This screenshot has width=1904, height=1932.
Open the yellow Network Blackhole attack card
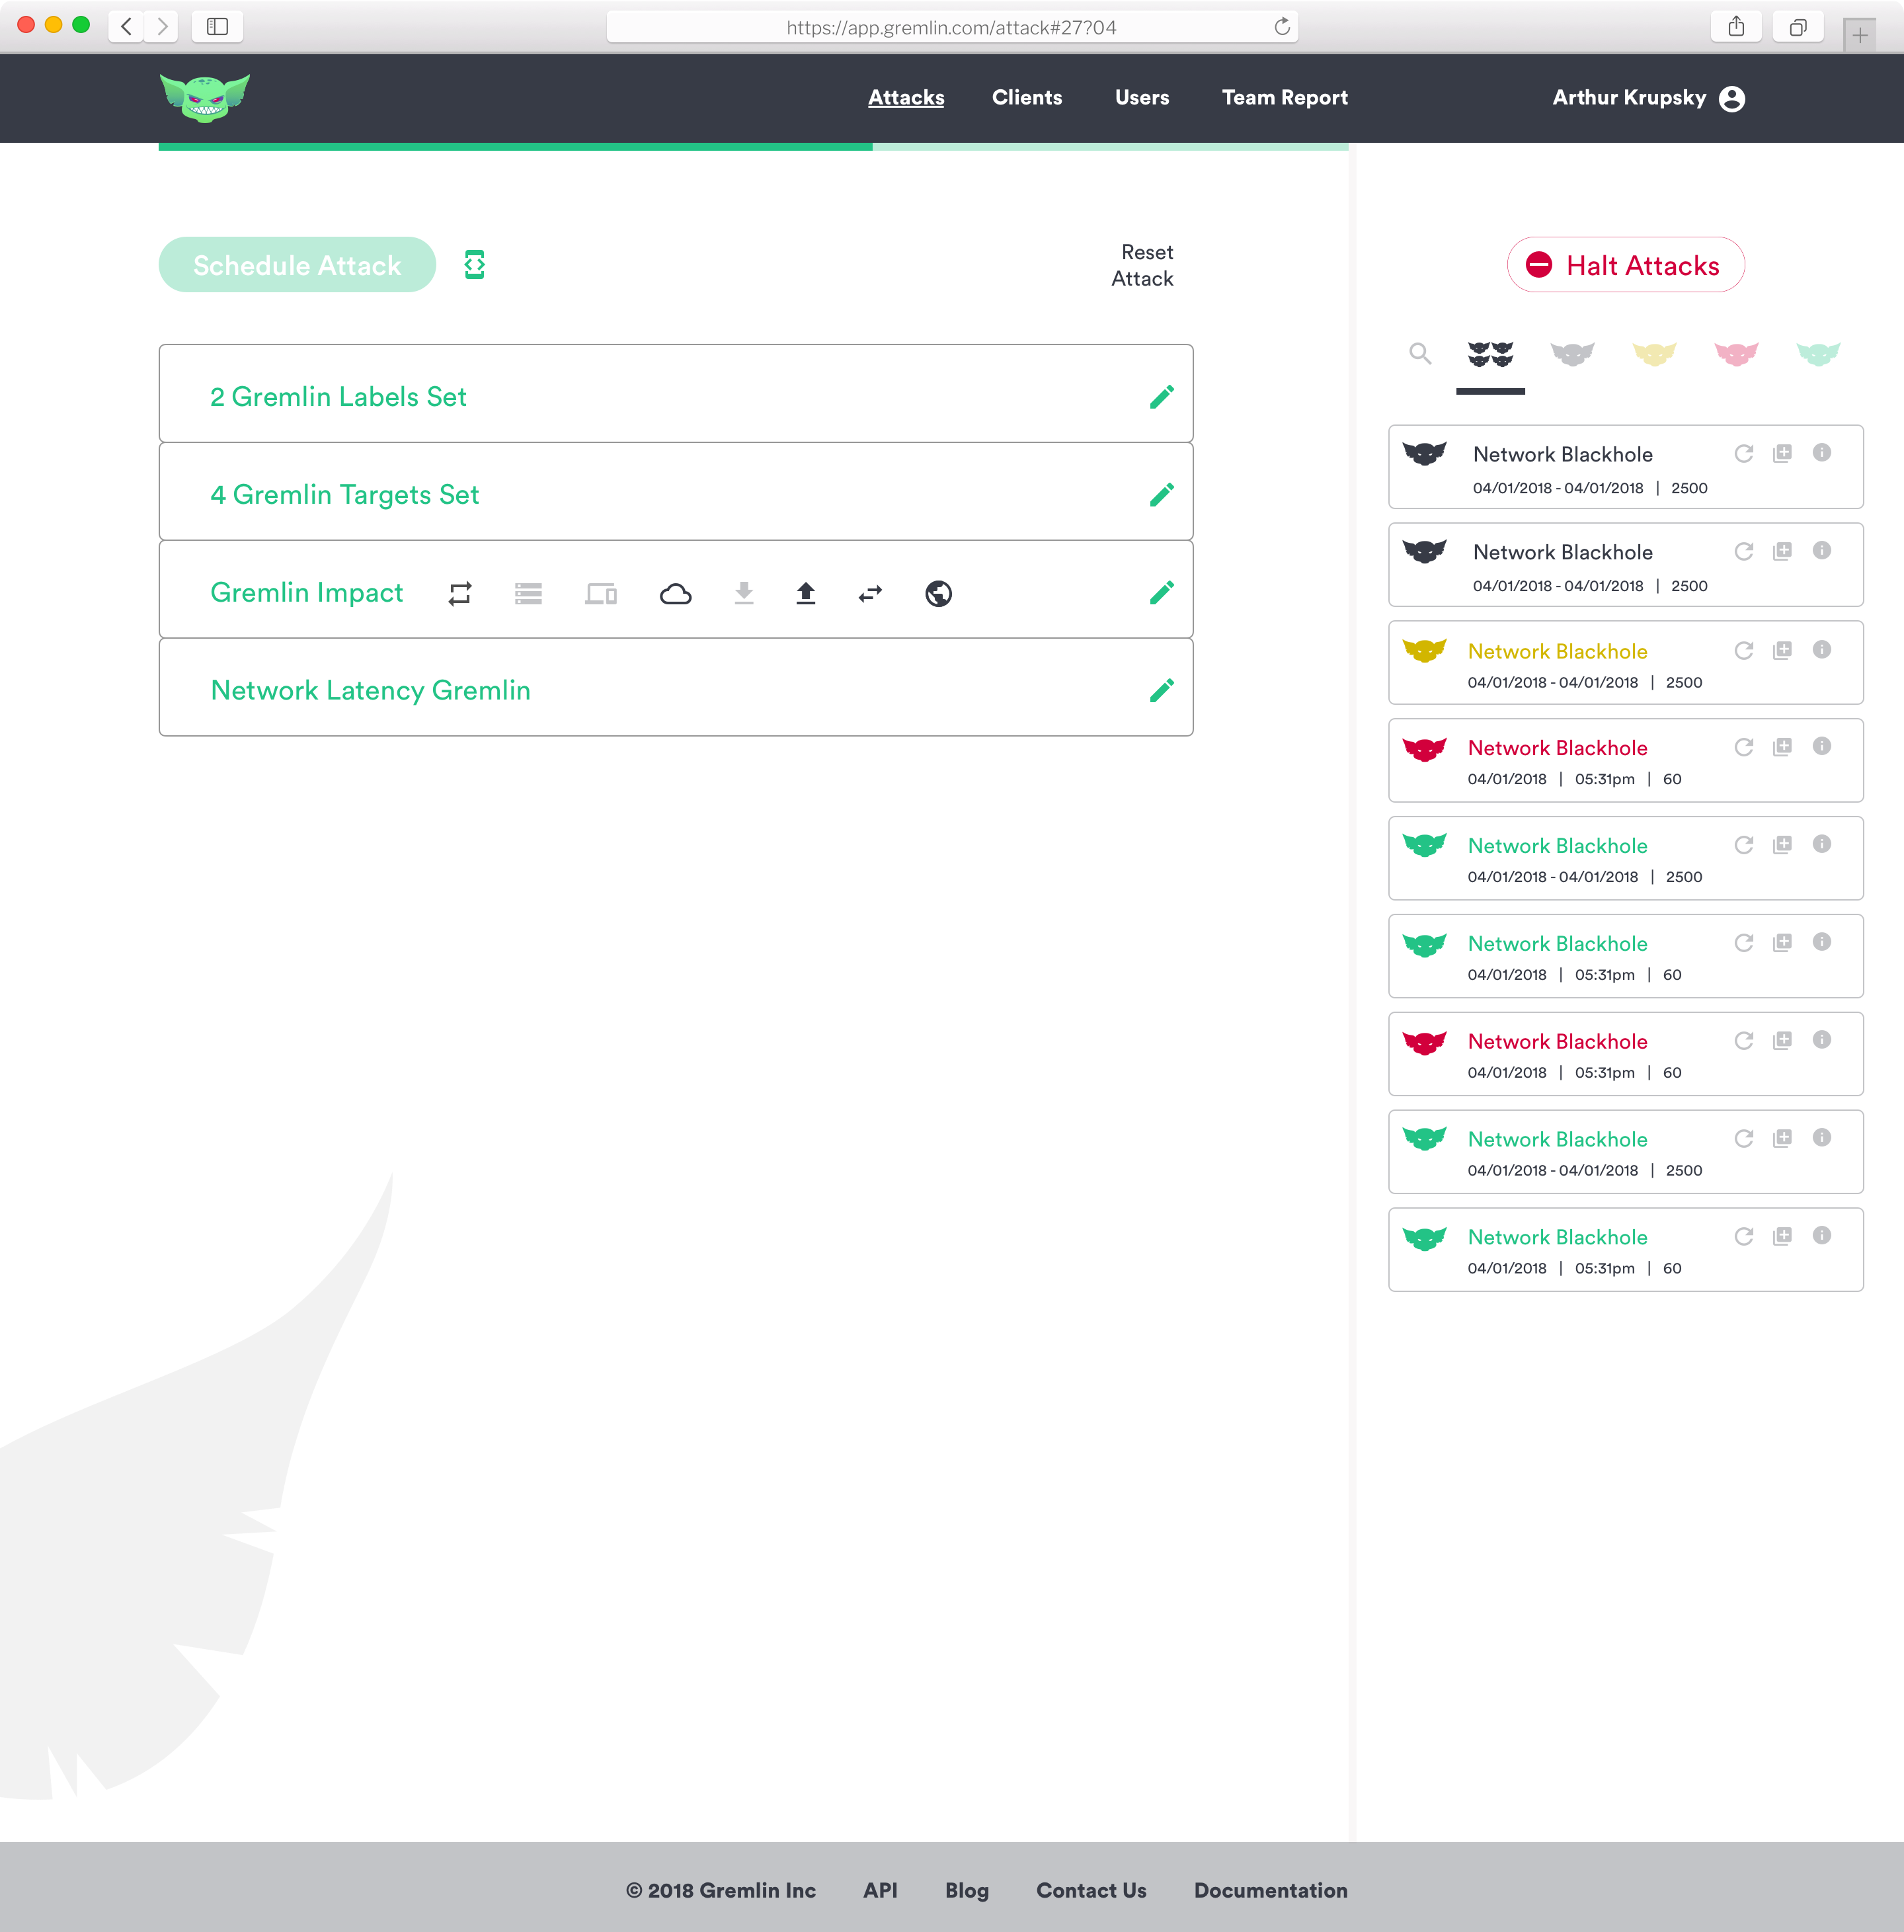tap(1626, 662)
